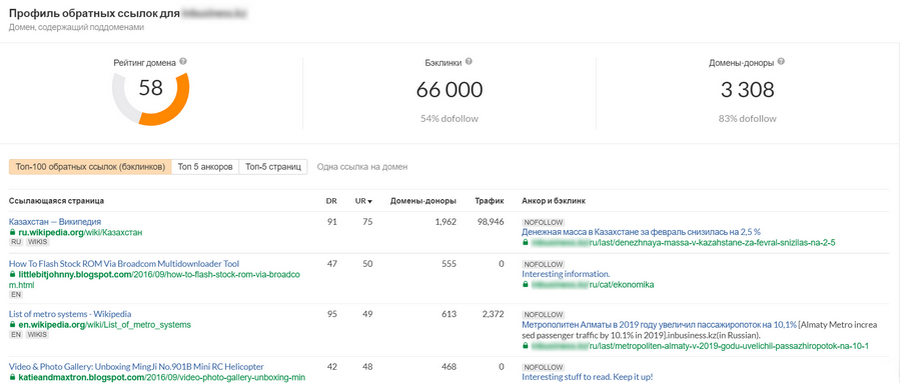The width and height of the screenshot is (900, 383).
Task: Toggle the Одна ссылка на домен option
Action: [362, 167]
